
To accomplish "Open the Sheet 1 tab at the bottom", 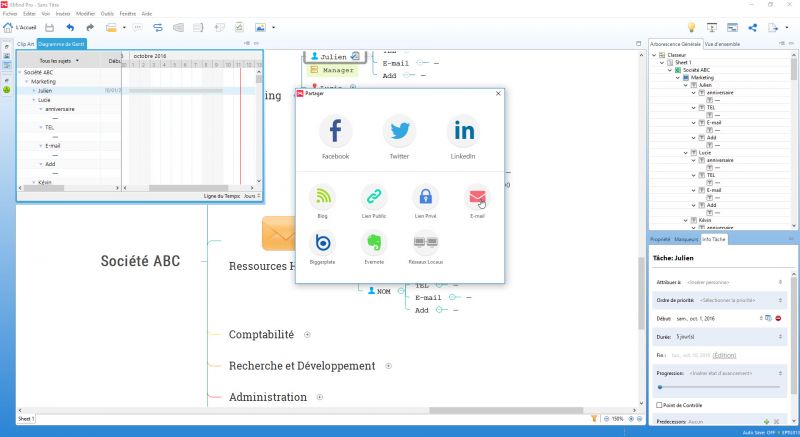I will pos(26,419).
